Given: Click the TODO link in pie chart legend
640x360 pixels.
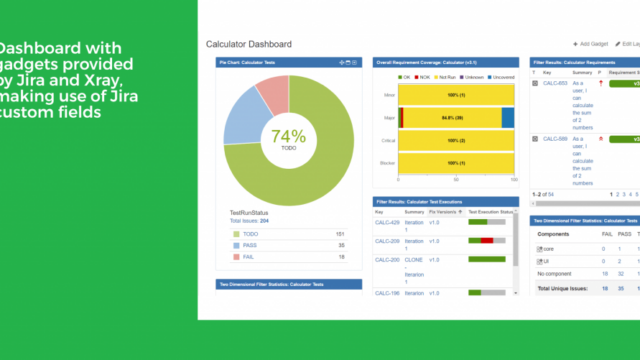Looking at the screenshot, I should pos(251,234).
